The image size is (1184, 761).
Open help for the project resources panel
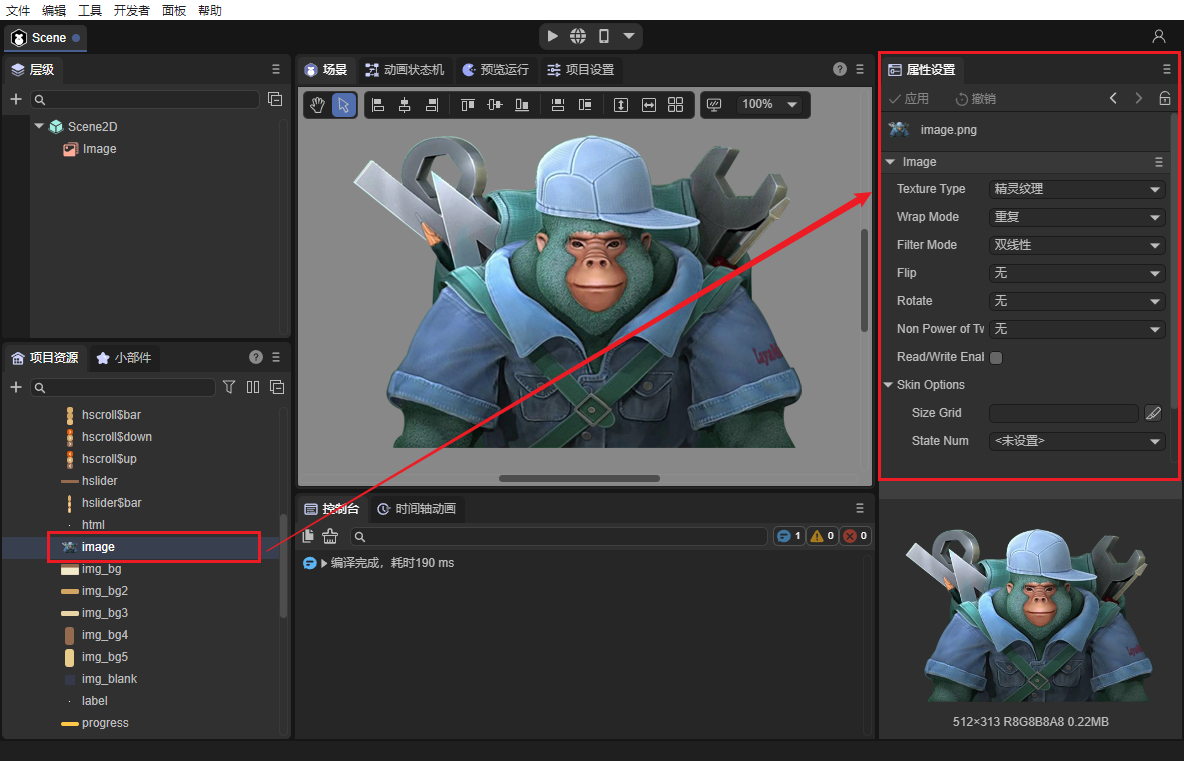(256, 357)
